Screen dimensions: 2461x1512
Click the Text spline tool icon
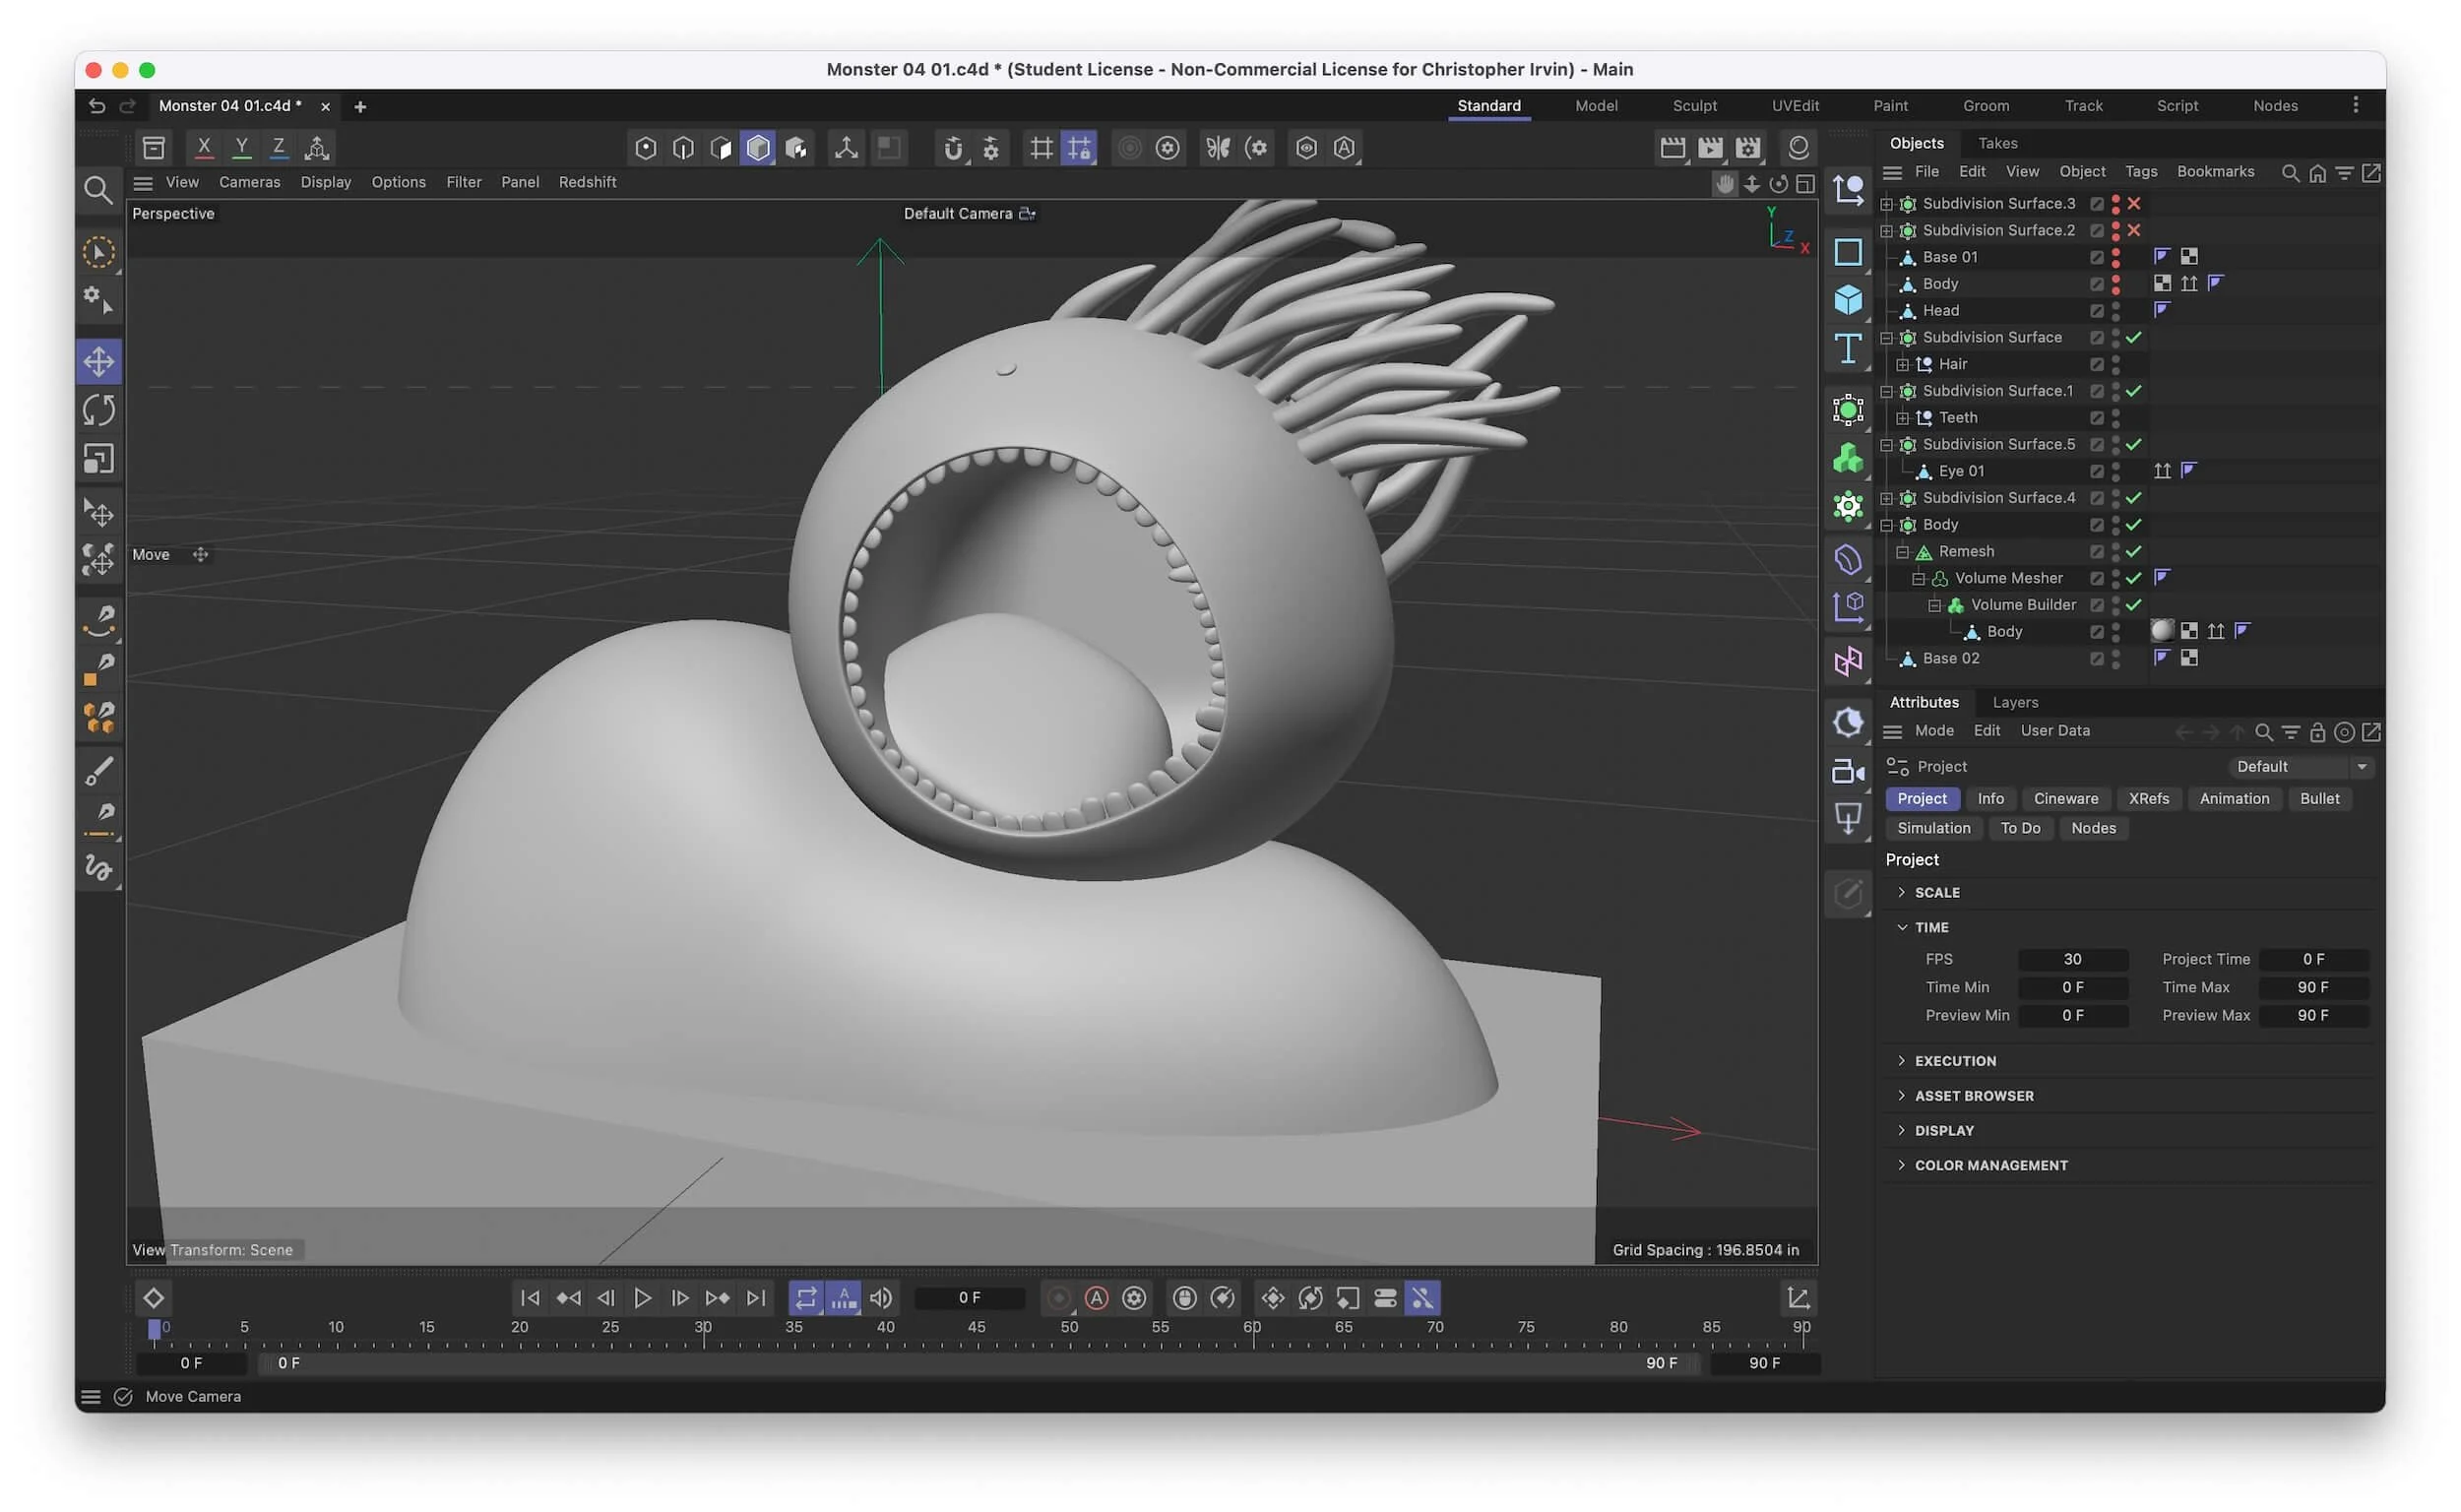tap(1847, 349)
